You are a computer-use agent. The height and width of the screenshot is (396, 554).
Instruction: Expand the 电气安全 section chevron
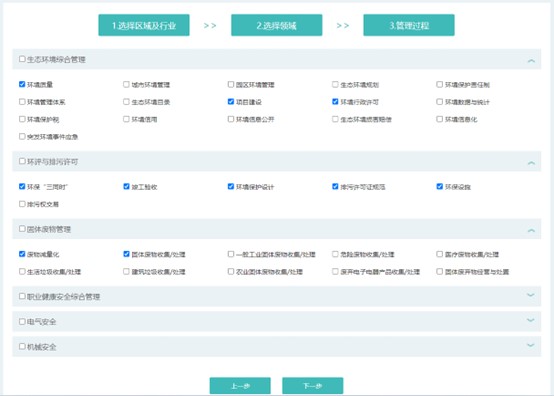tap(531, 320)
